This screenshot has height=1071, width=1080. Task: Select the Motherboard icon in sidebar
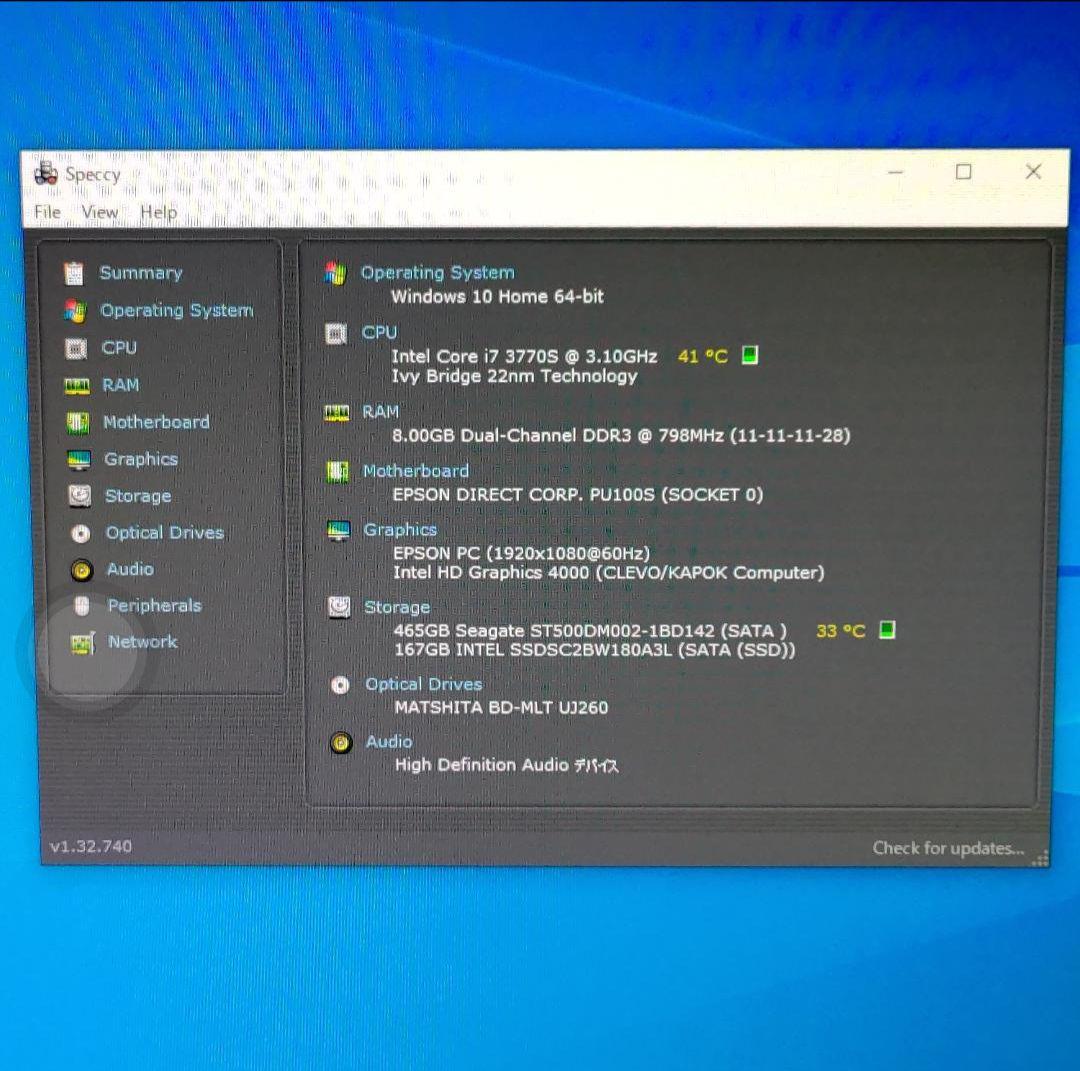(78, 422)
